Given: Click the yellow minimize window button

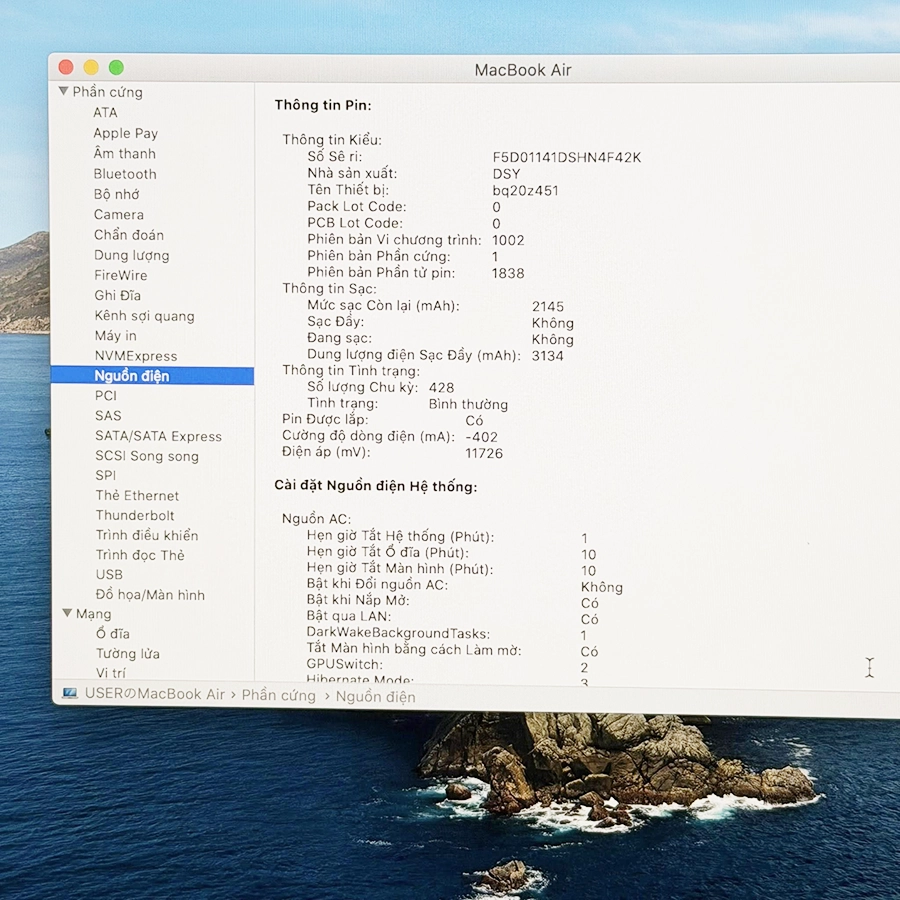Looking at the screenshot, I should click(91, 68).
